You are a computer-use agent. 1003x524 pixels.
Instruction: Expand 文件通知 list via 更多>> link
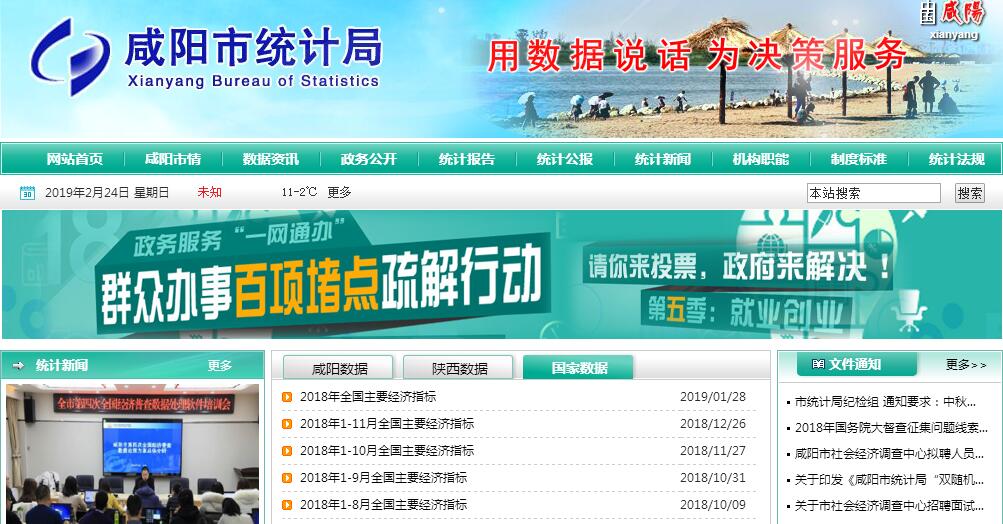pyautogui.click(x=965, y=365)
